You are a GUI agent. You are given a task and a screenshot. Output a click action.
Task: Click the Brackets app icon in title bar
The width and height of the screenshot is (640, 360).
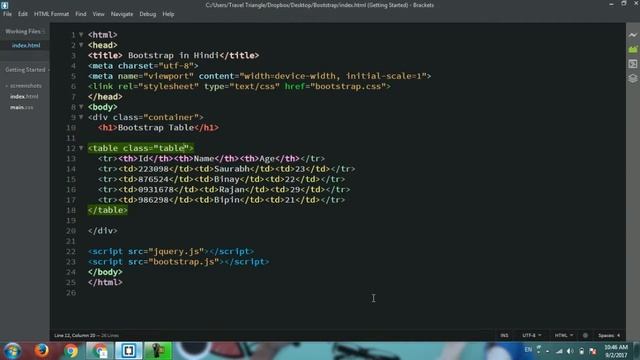point(4,5)
